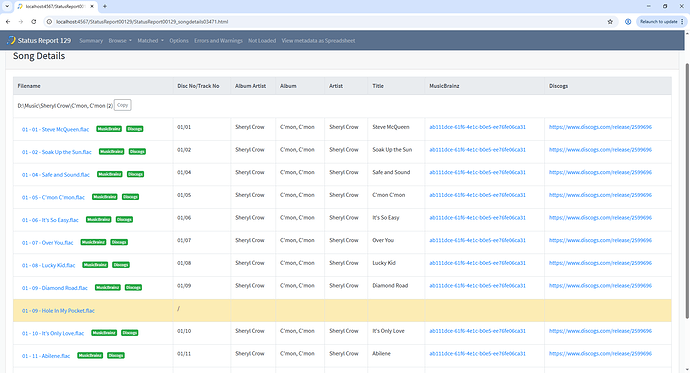Open 01 - 01 - Steve McQueen.flac
Viewport: 690px width, 373px height.
(x=55, y=129)
